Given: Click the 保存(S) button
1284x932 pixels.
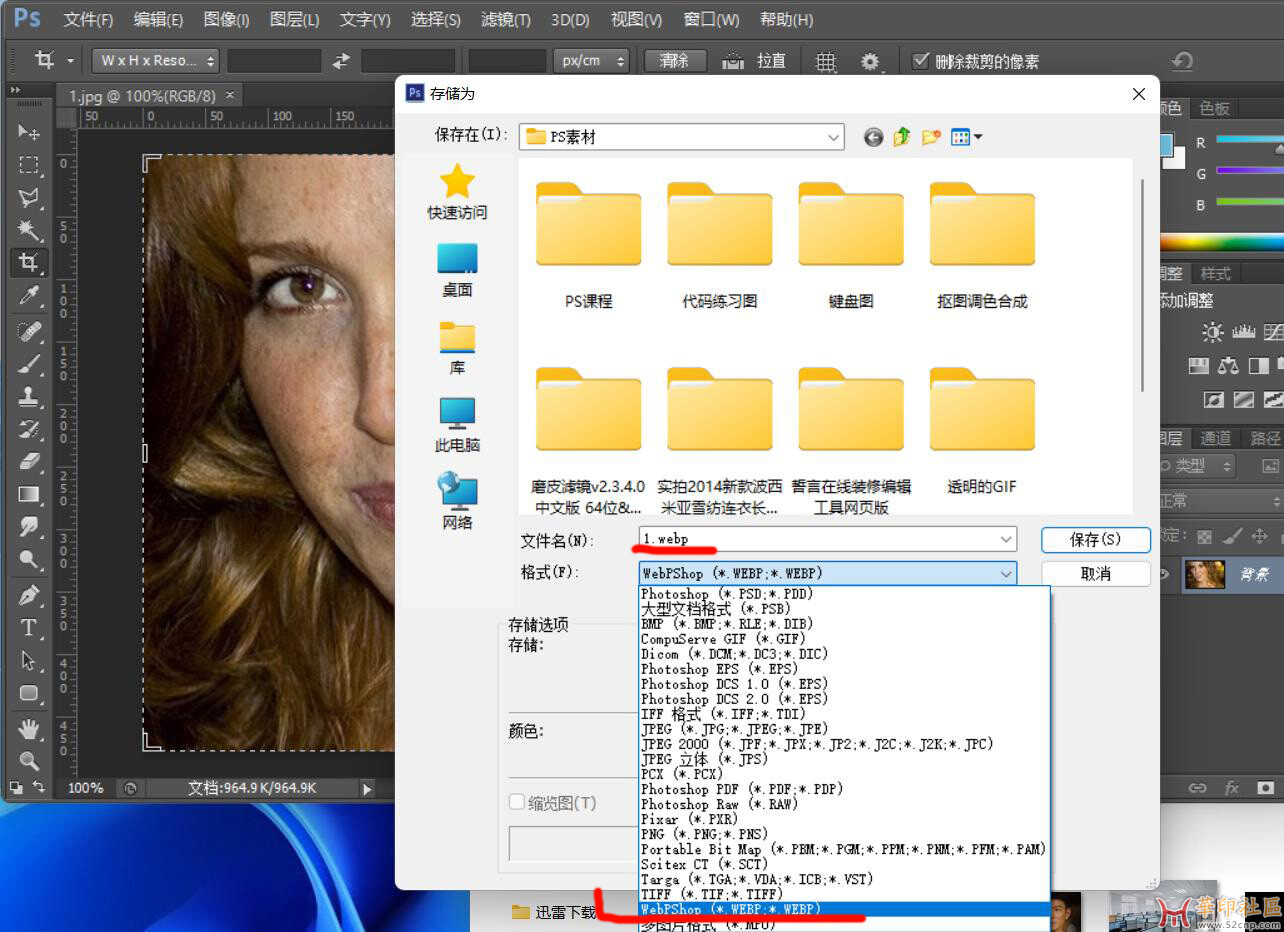Looking at the screenshot, I should 1096,539.
